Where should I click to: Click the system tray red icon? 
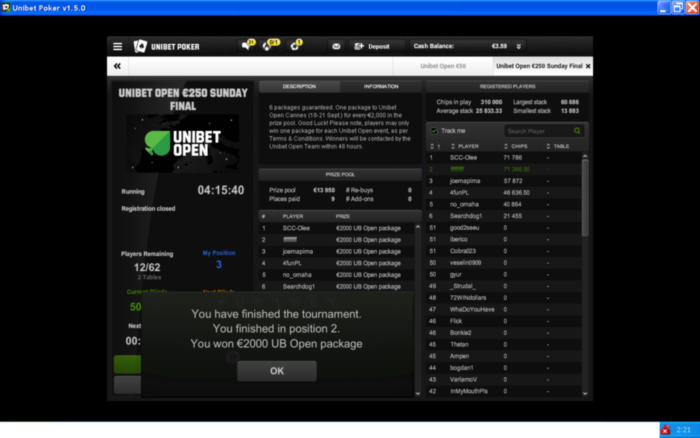tap(666, 430)
